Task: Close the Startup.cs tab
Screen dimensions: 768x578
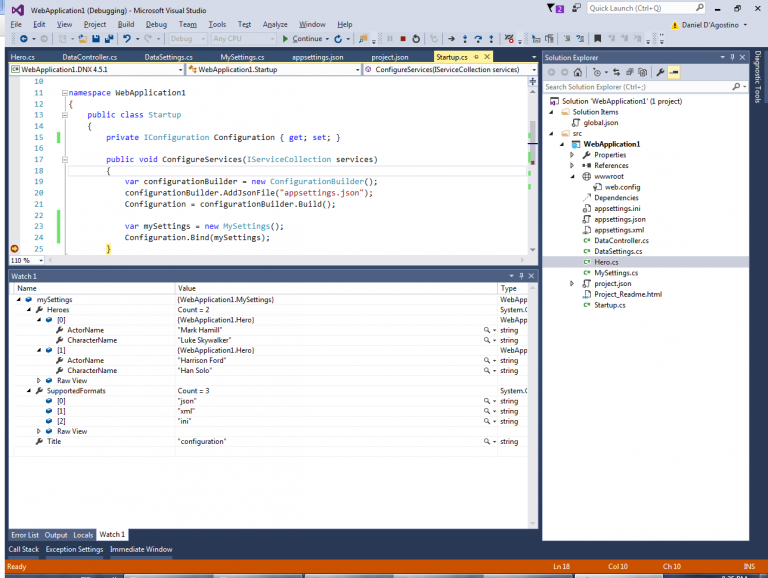Action: click(x=487, y=57)
